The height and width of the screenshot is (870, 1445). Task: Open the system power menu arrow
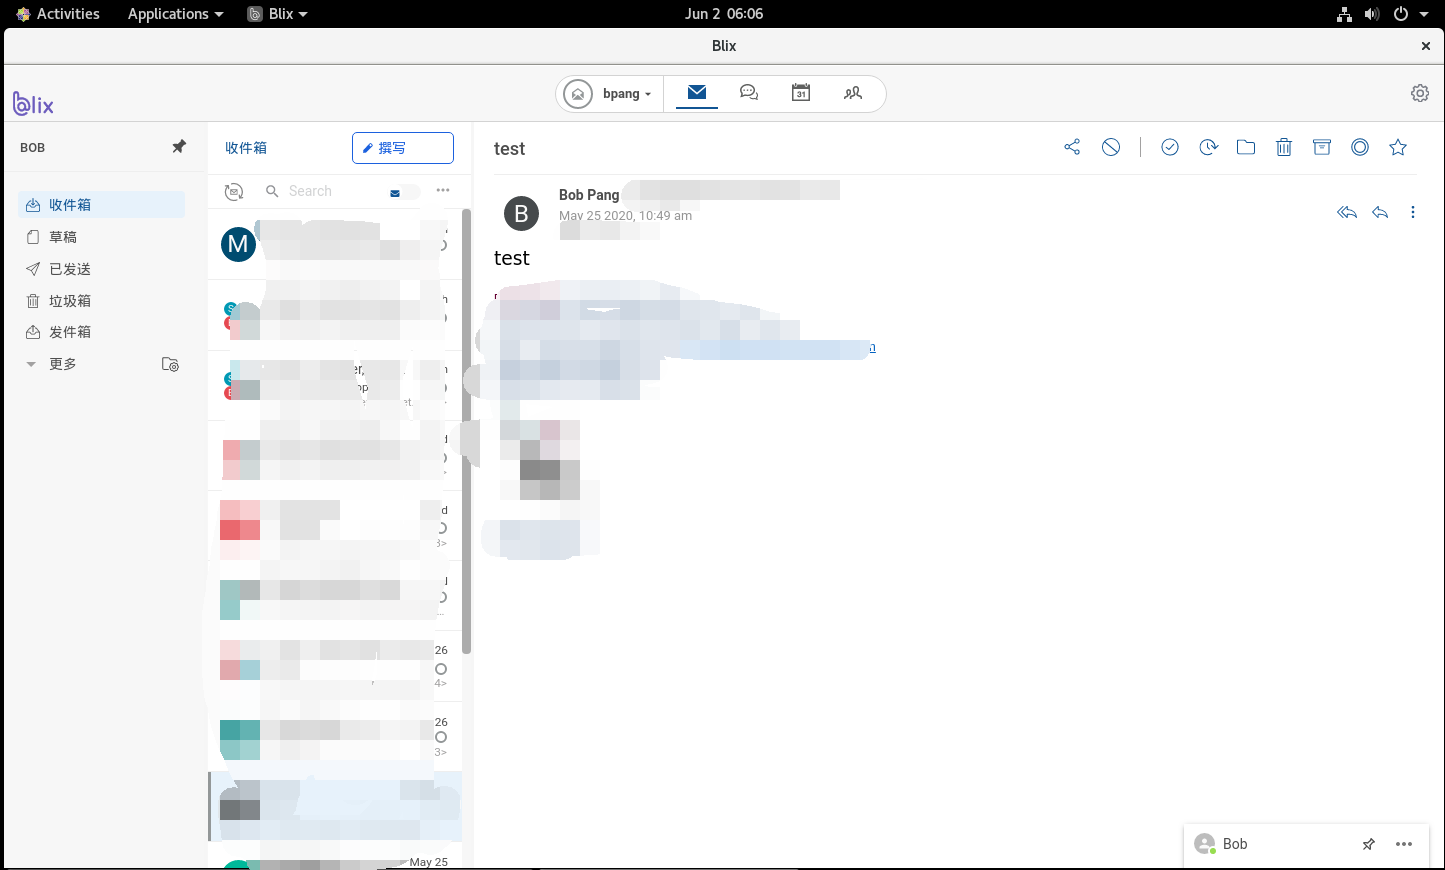pyautogui.click(x=1424, y=14)
